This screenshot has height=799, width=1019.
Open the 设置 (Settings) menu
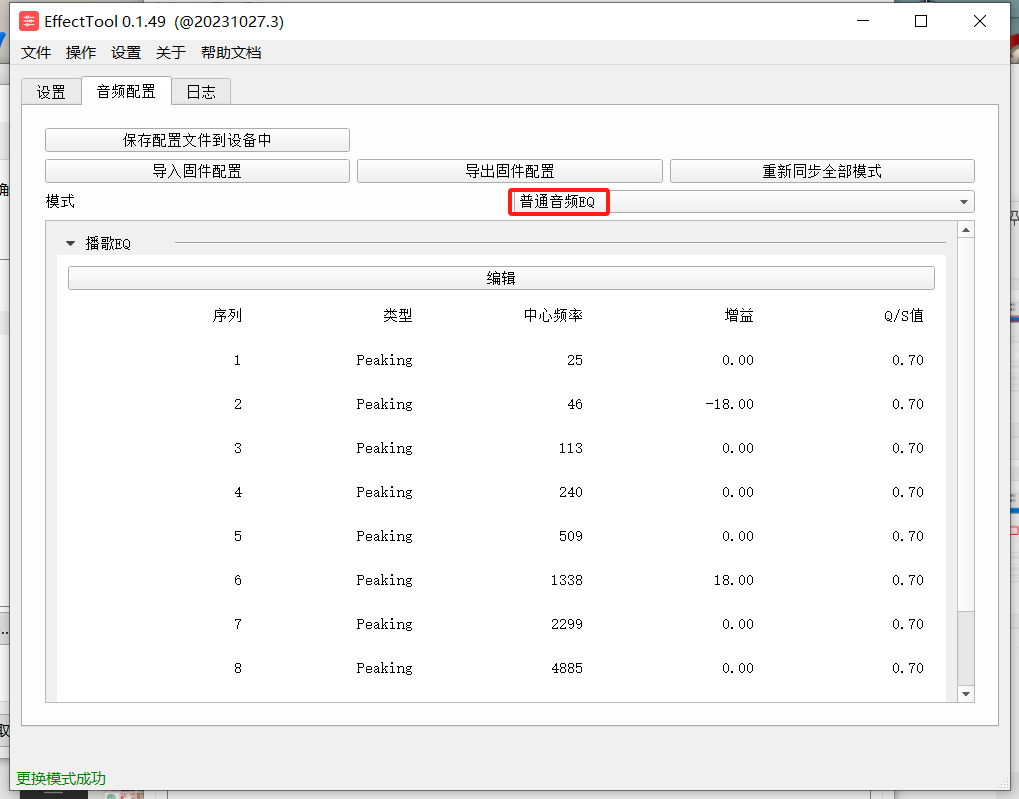pos(126,52)
